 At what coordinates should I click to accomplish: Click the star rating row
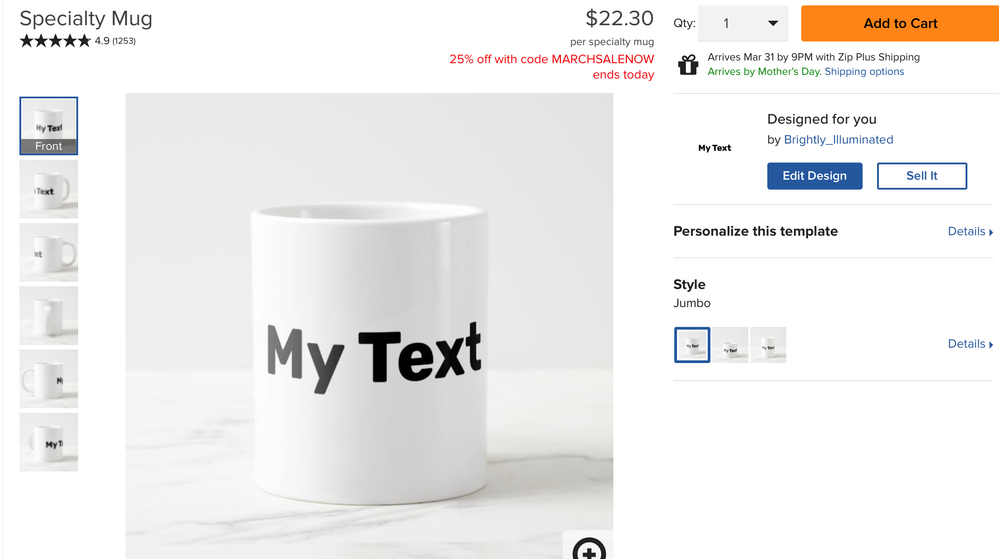click(x=55, y=41)
